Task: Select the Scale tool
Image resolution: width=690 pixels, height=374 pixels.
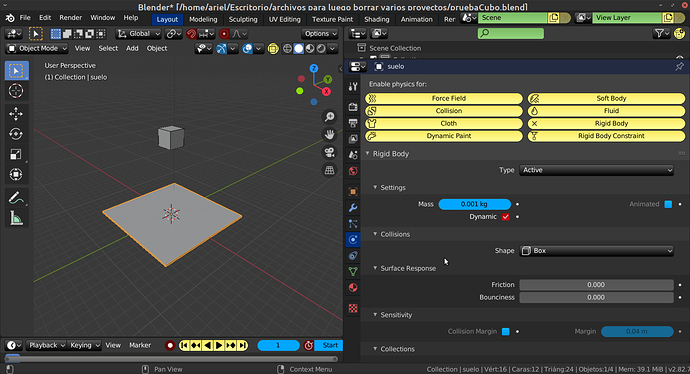Action: click(x=16, y=154)
